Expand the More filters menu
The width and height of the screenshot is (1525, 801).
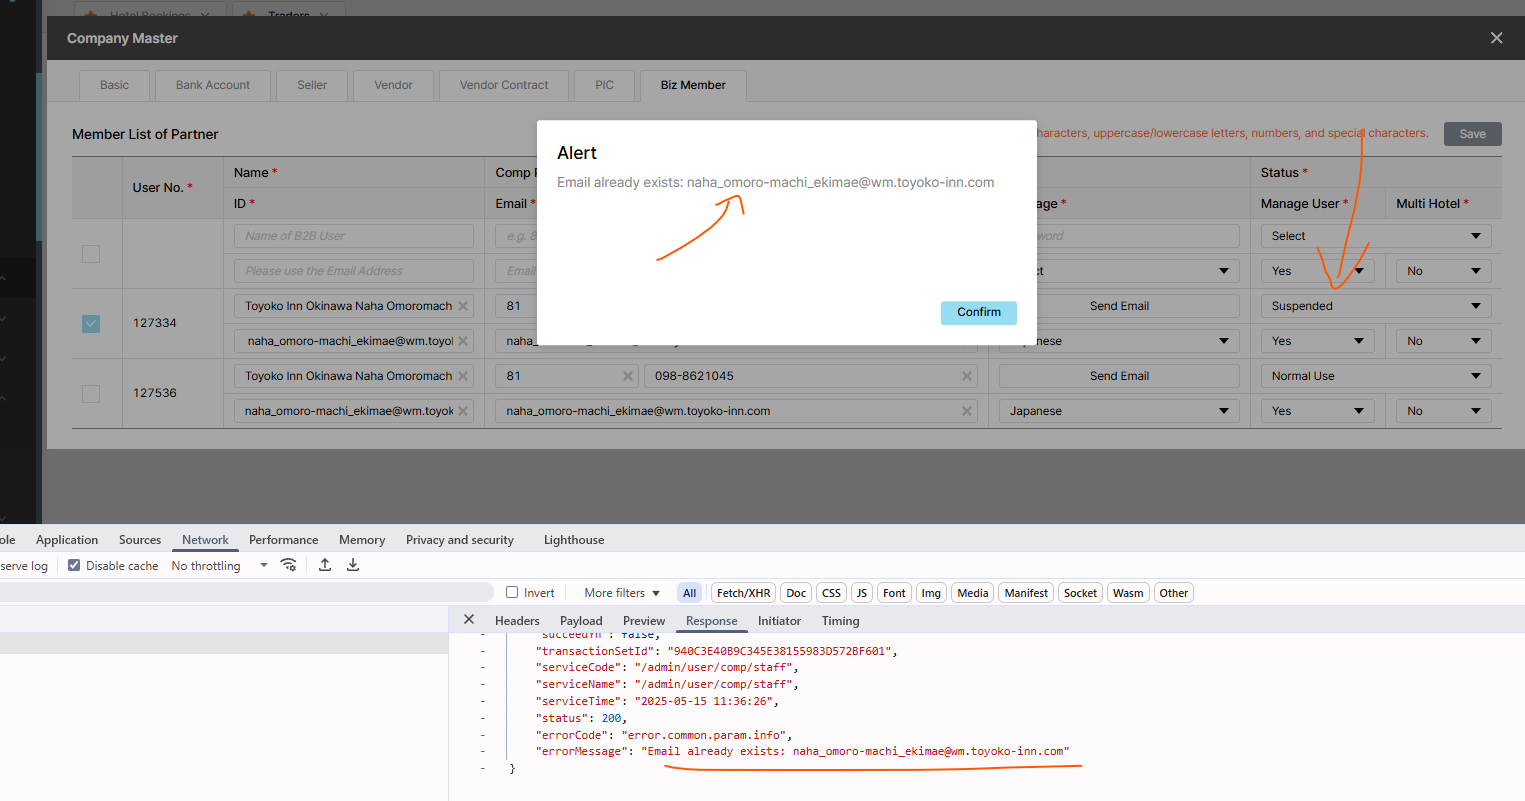622,593
